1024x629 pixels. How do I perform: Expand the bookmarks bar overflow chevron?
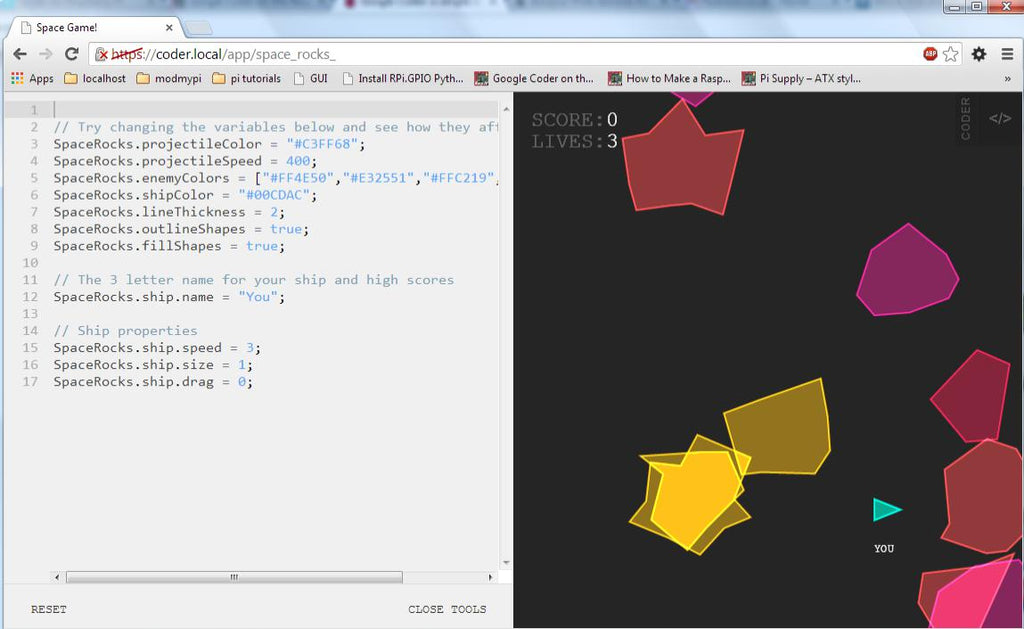(x=1007, y=78)
